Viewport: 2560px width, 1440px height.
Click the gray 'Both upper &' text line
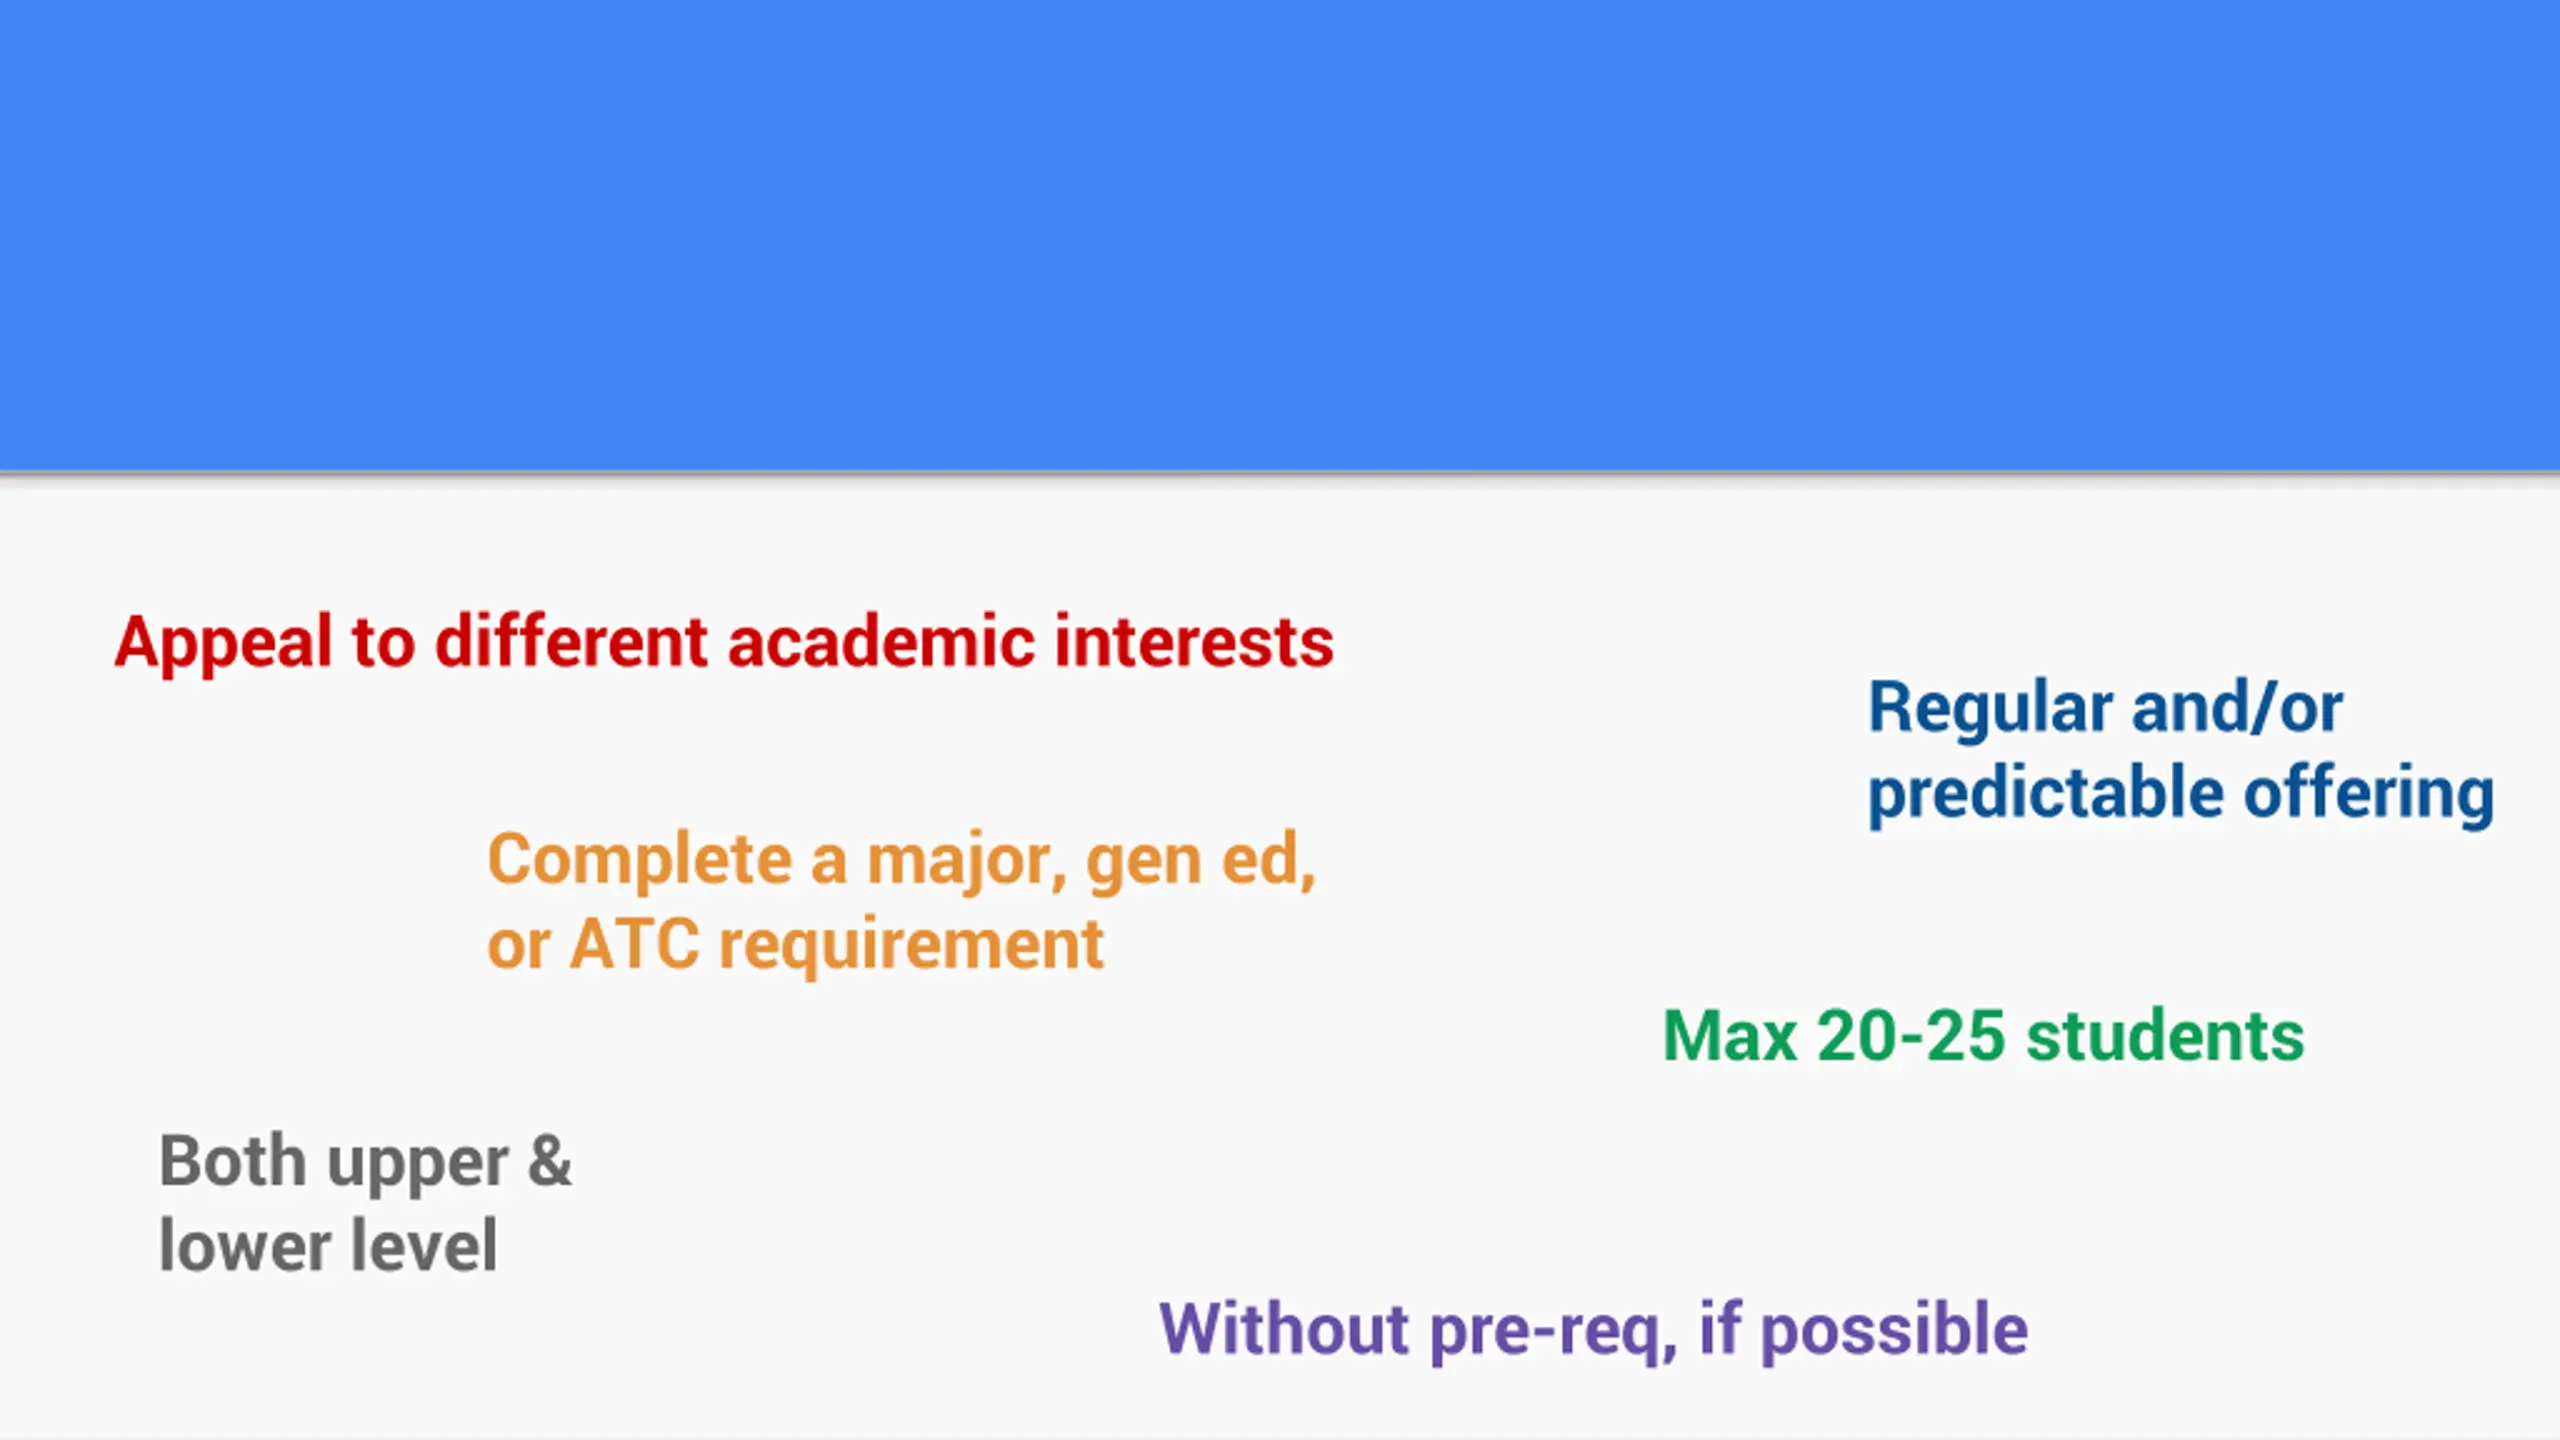tap(365, 1164)
